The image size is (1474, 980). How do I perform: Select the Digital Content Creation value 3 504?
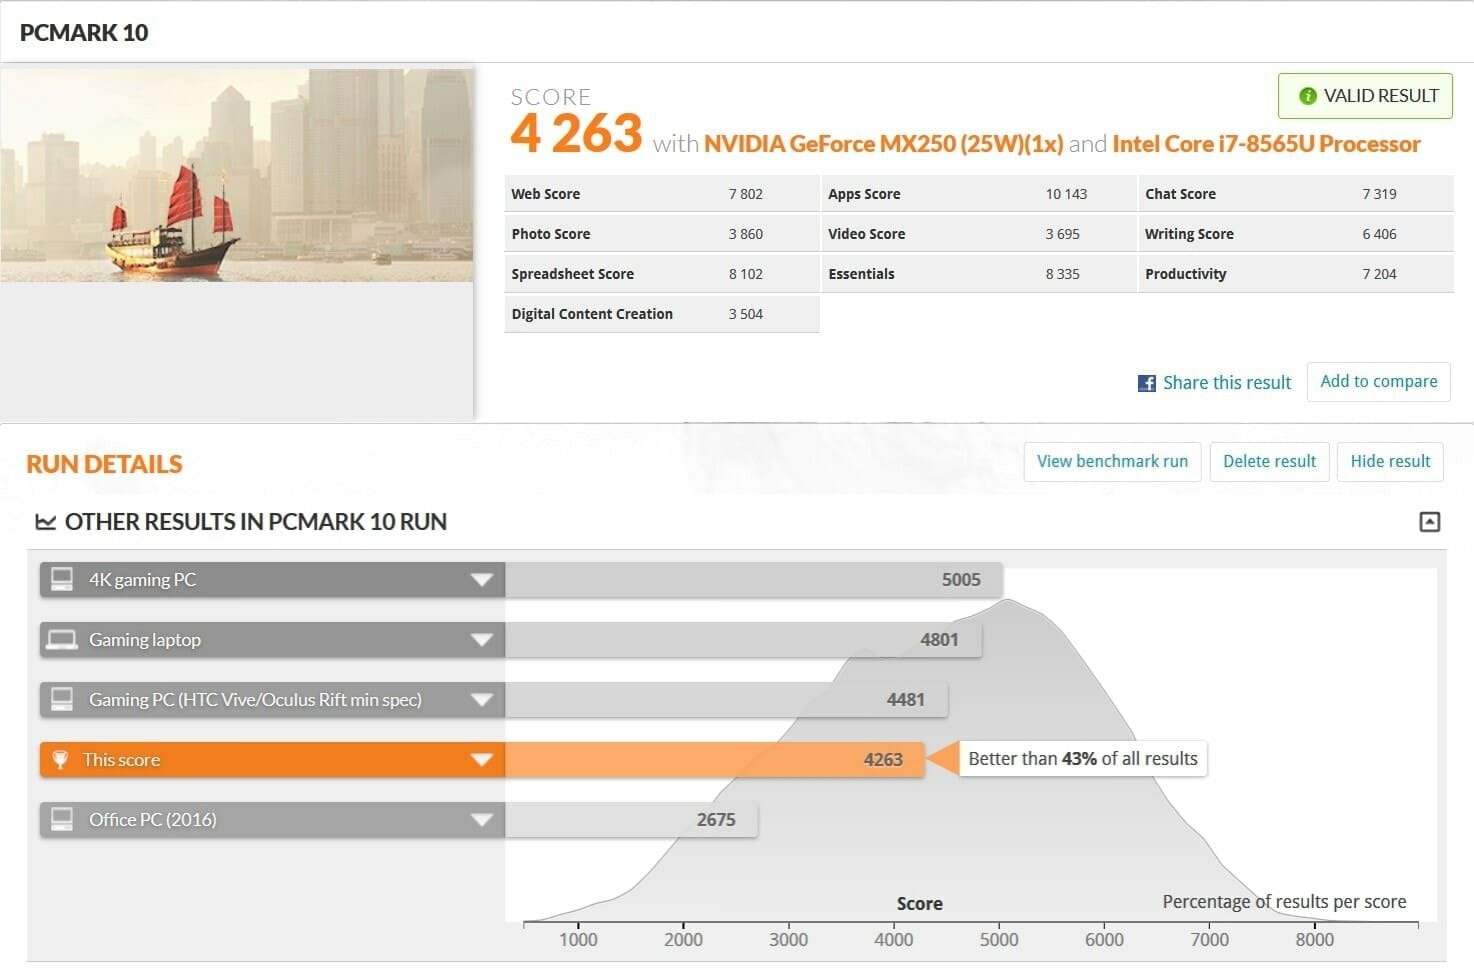click(x=746, y=314)
